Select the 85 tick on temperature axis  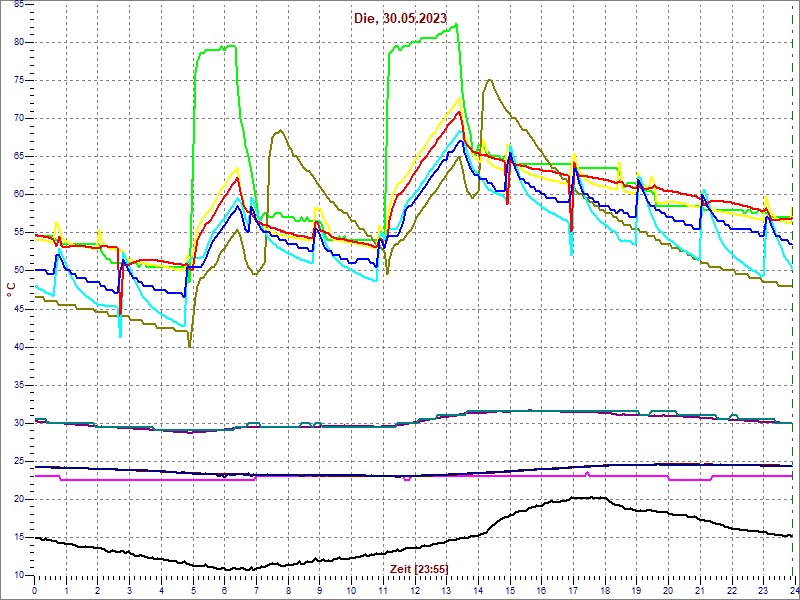(x=17, y=5)
